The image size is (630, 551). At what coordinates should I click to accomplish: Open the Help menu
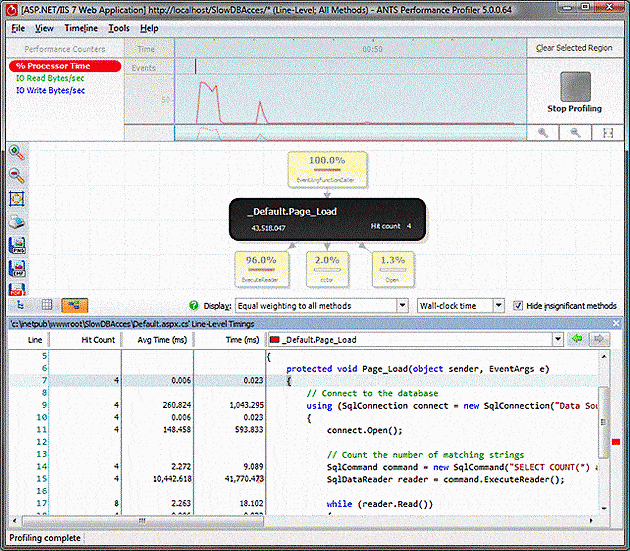pyautogui.click(x=149, y=28)
